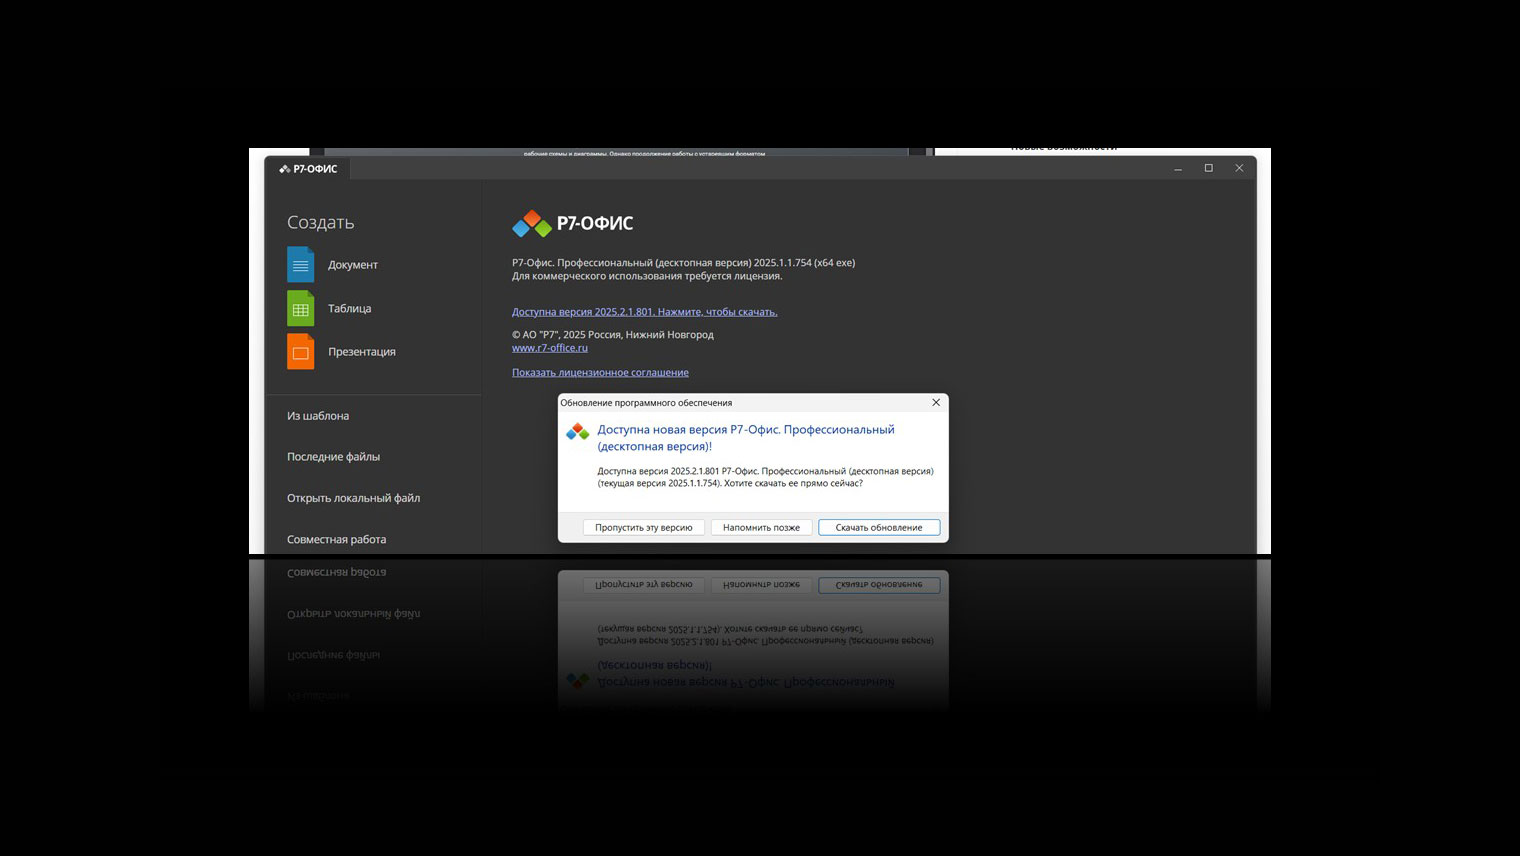Open Совместная работа section
Image resolution: width=1520 pixels, height=856 pixels.
[336, 540]
